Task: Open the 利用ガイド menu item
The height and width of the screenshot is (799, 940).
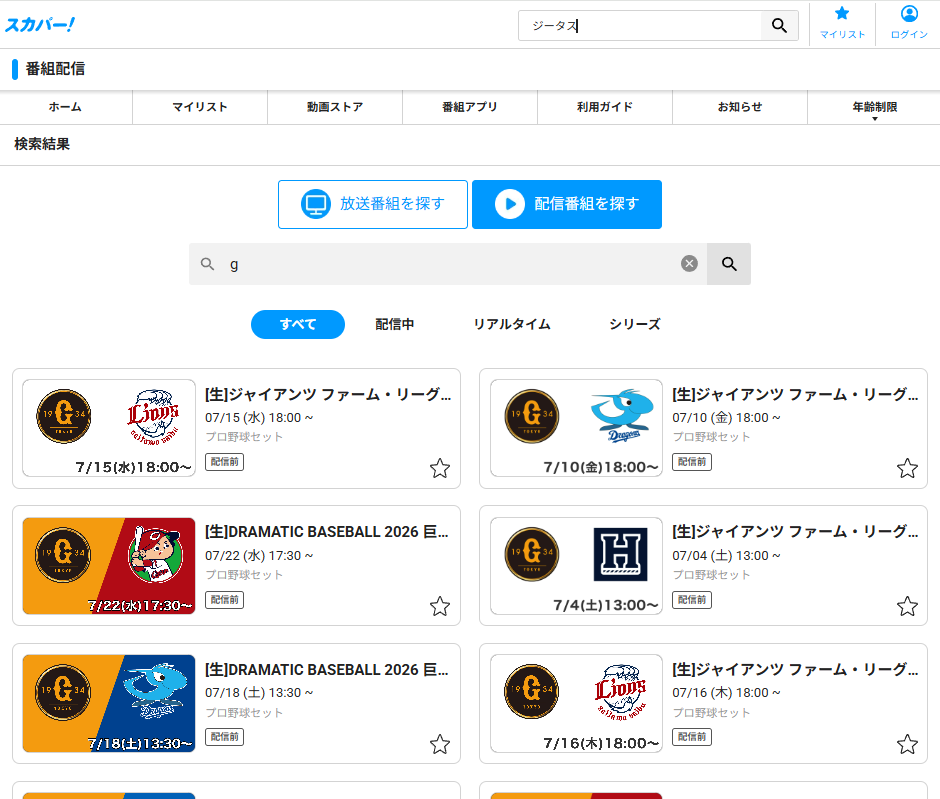Action: pos(605,107)
